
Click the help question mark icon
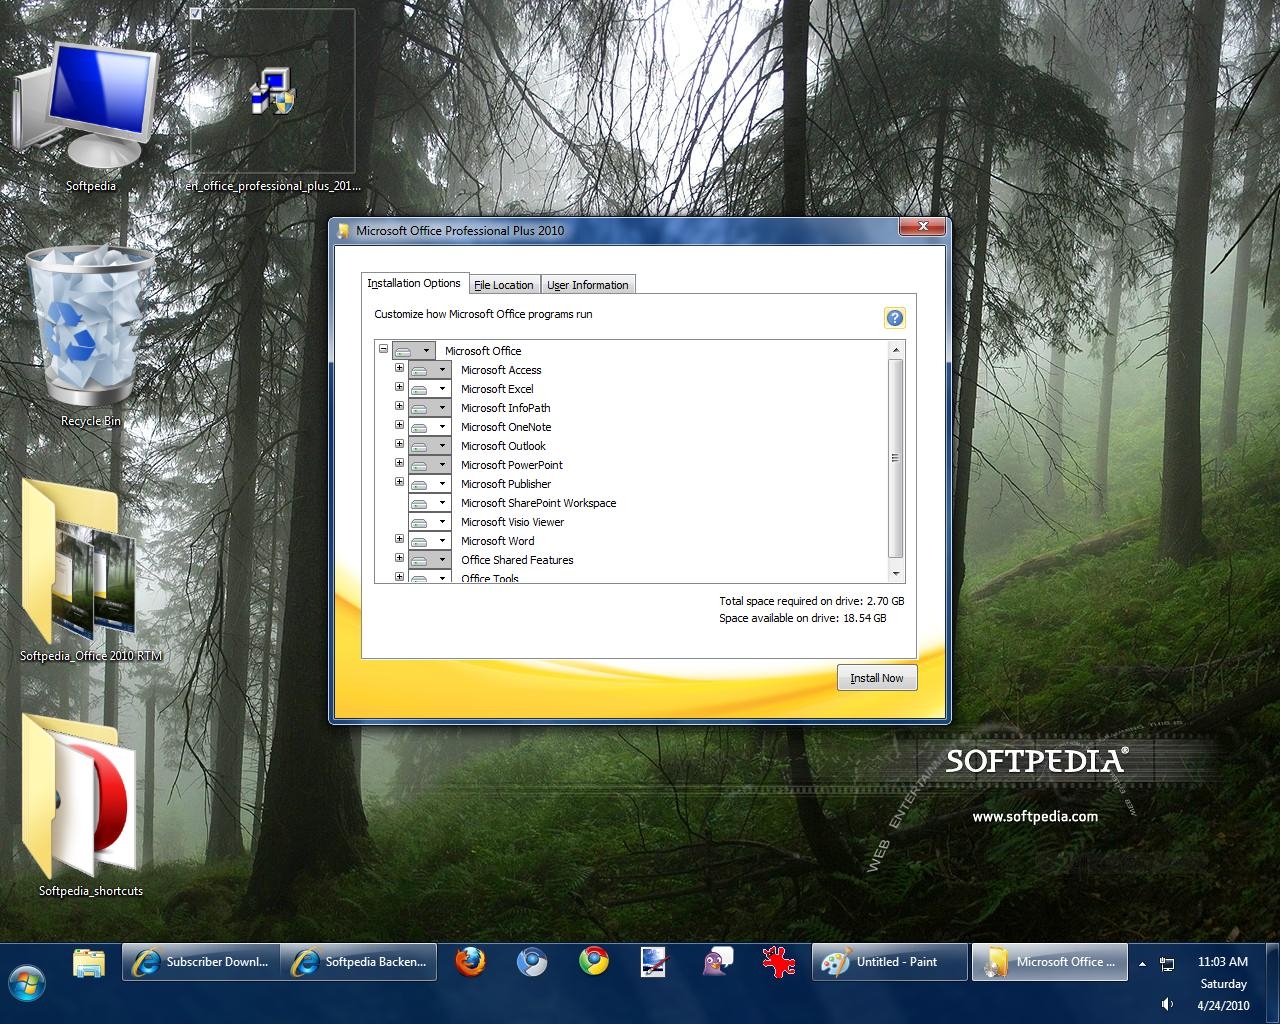coord(894,318)
